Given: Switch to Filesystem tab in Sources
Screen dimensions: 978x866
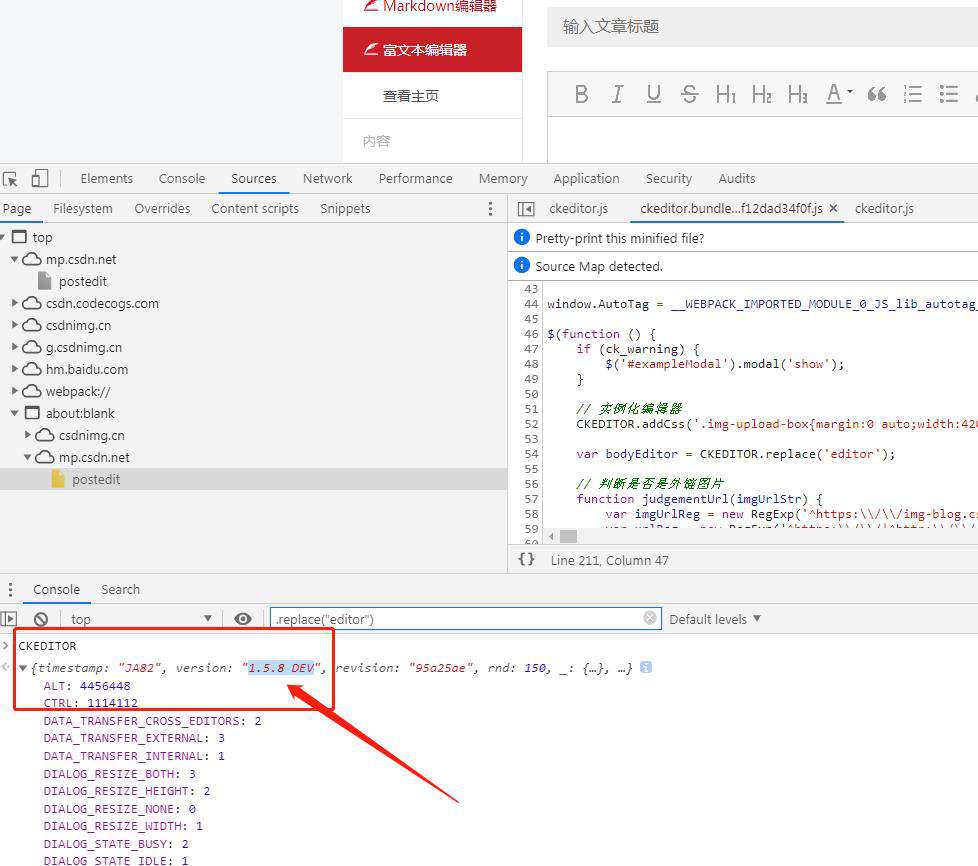Looking at the screenshot, I should pos(83,208).
